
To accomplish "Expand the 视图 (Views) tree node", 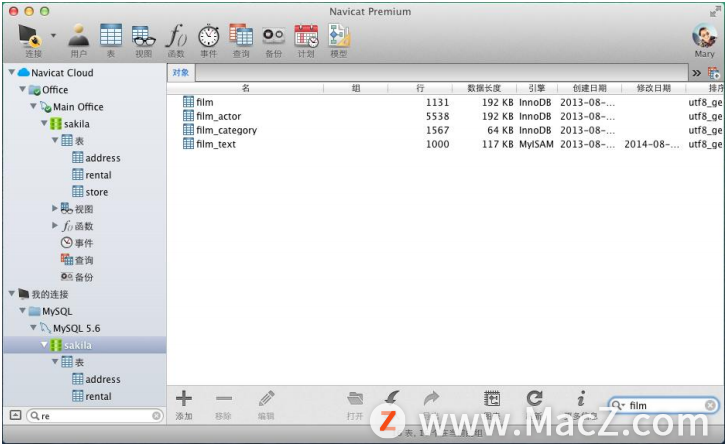I will tap(55, 208).
